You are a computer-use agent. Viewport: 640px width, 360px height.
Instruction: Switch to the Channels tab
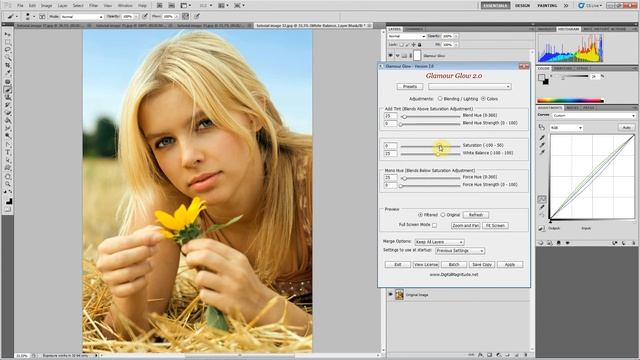point(414,29)
